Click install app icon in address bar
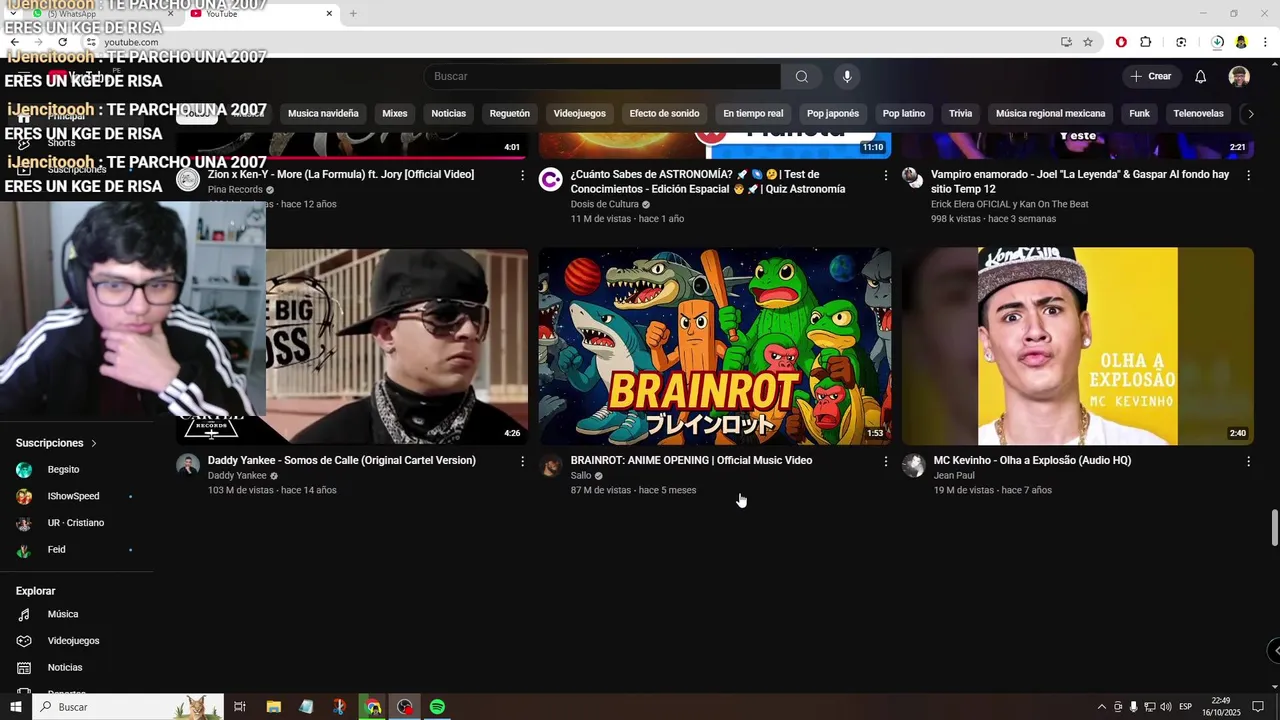The width and height of the screenshot is (1280, 720). [1066, 42]
